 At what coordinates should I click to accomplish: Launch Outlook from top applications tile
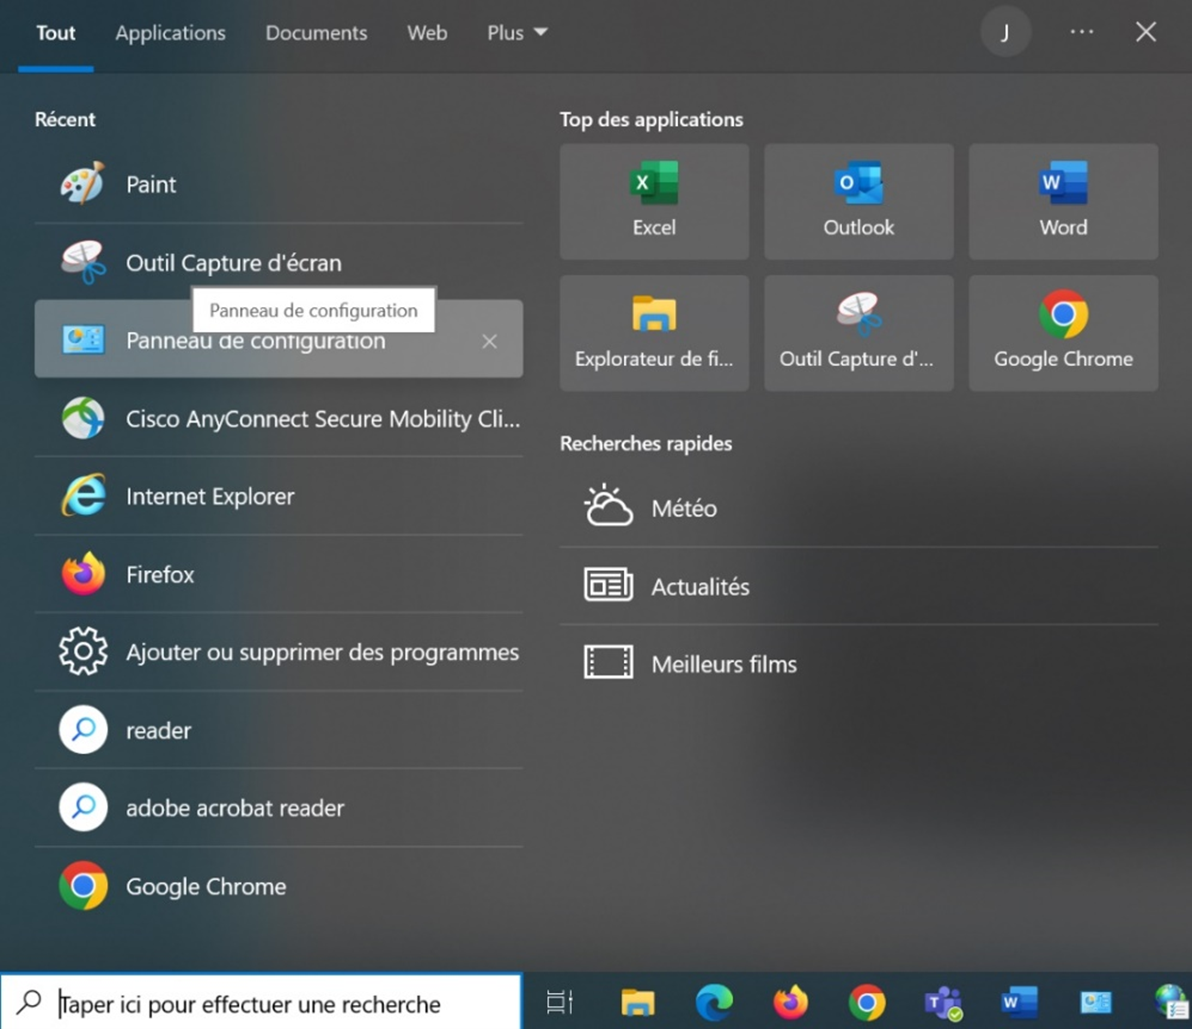coord(858,201)
